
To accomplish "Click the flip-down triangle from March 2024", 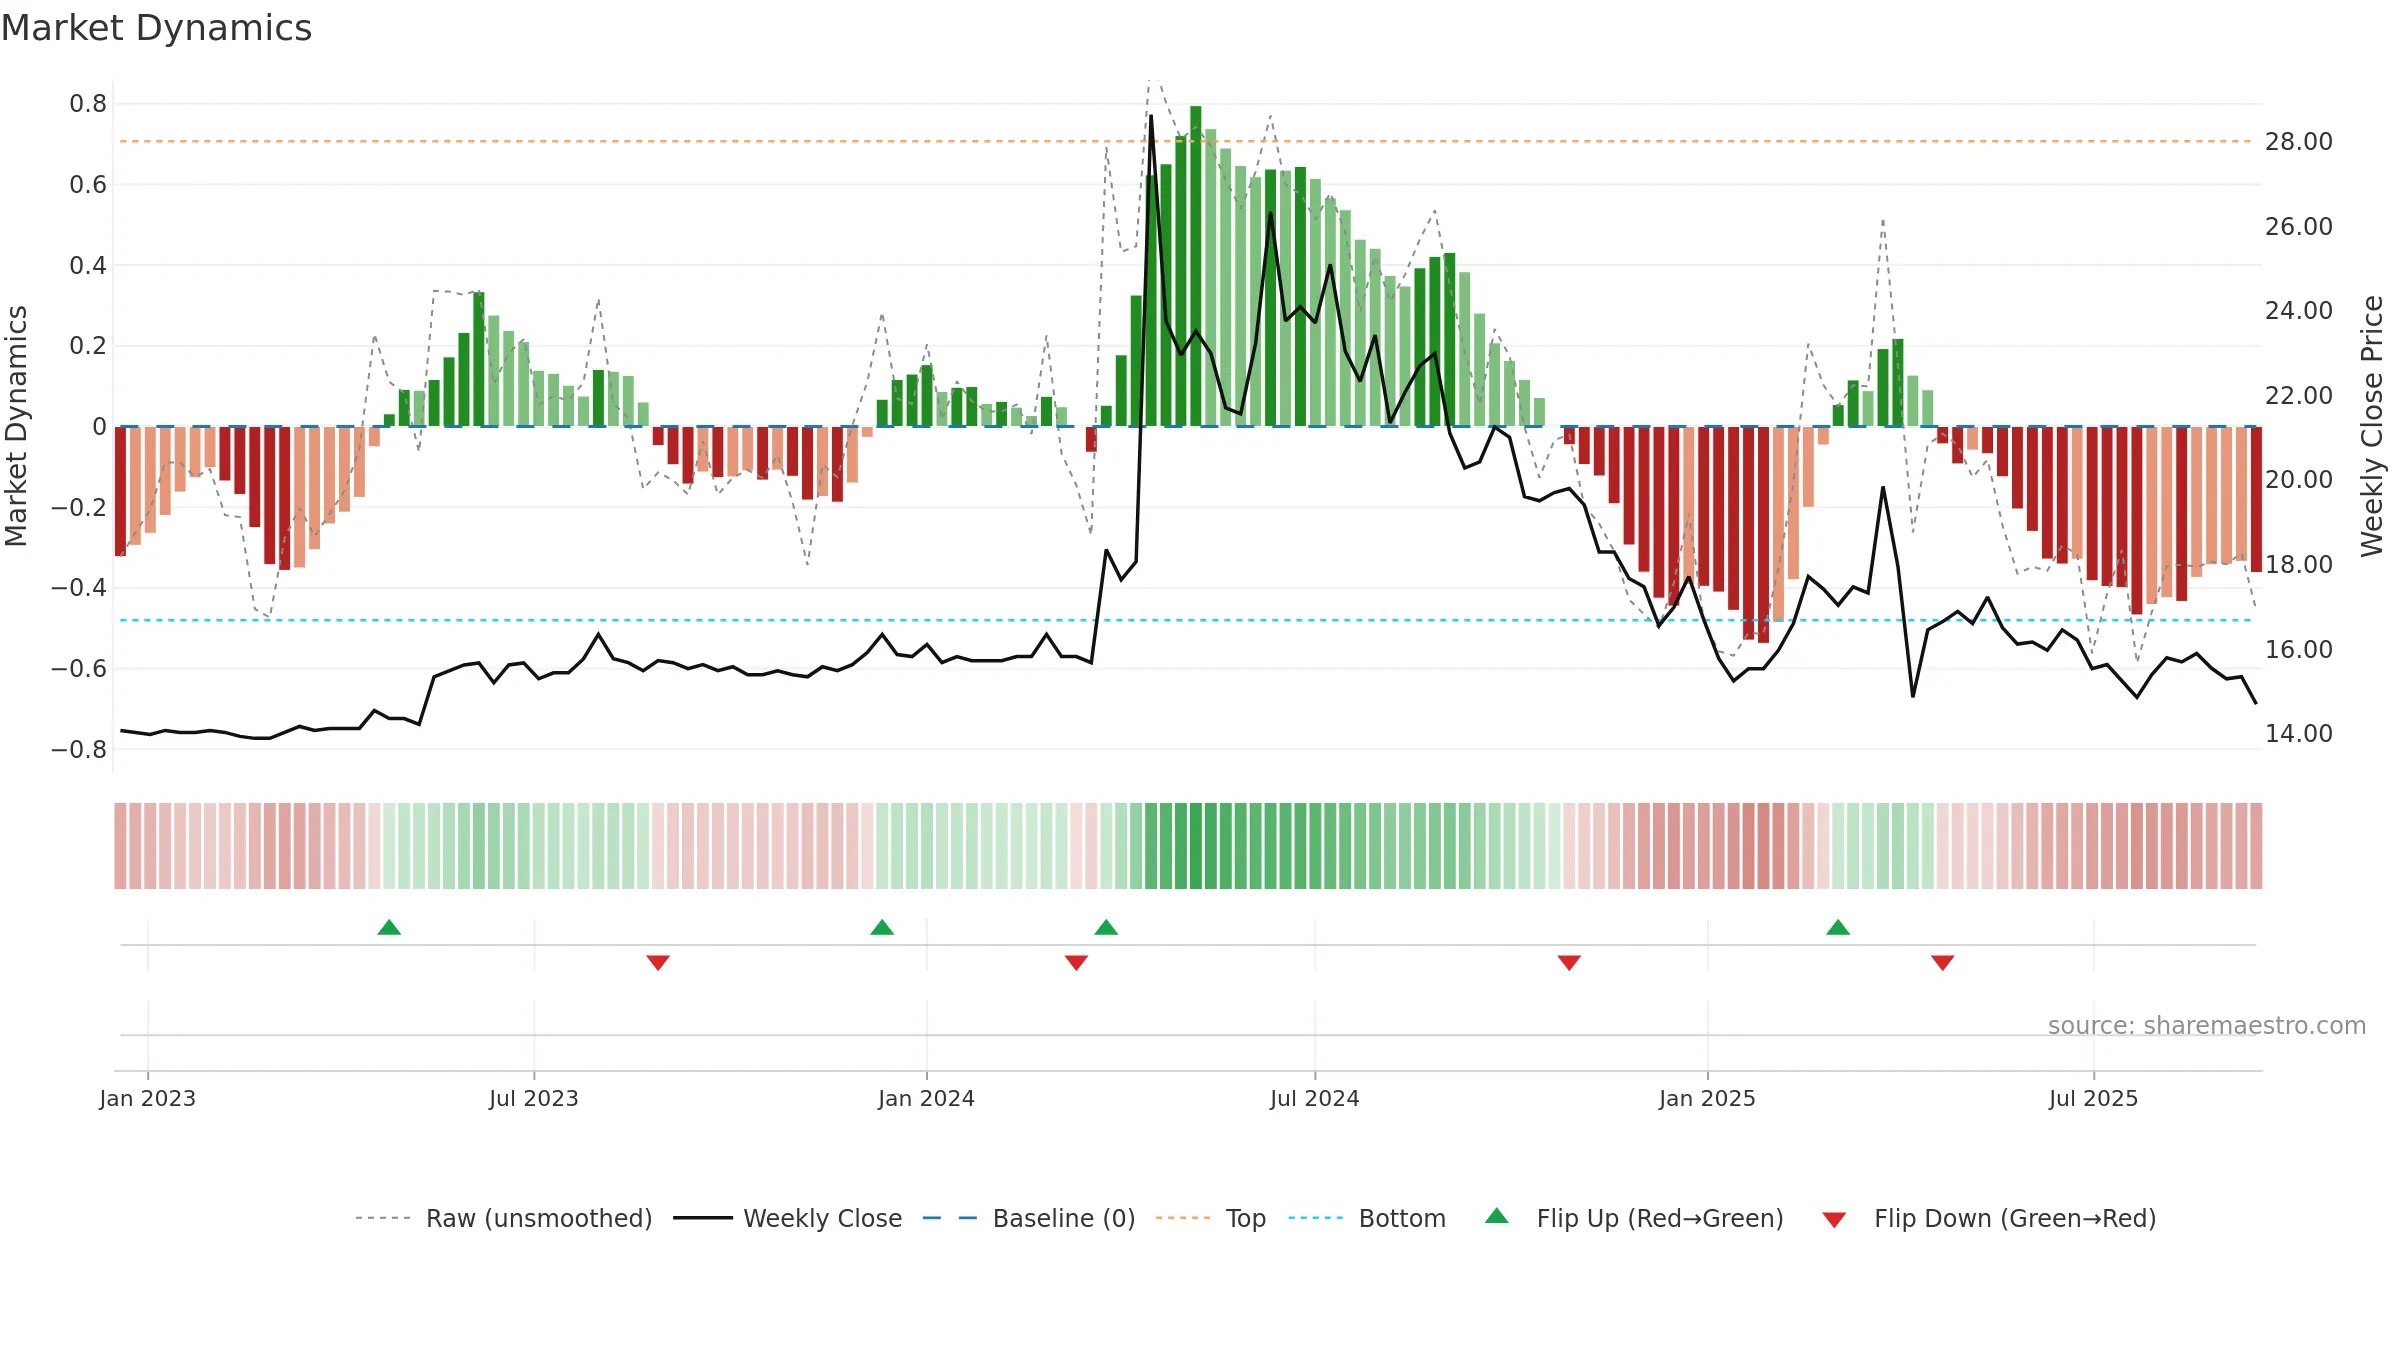I will (x=1076, y=962).
